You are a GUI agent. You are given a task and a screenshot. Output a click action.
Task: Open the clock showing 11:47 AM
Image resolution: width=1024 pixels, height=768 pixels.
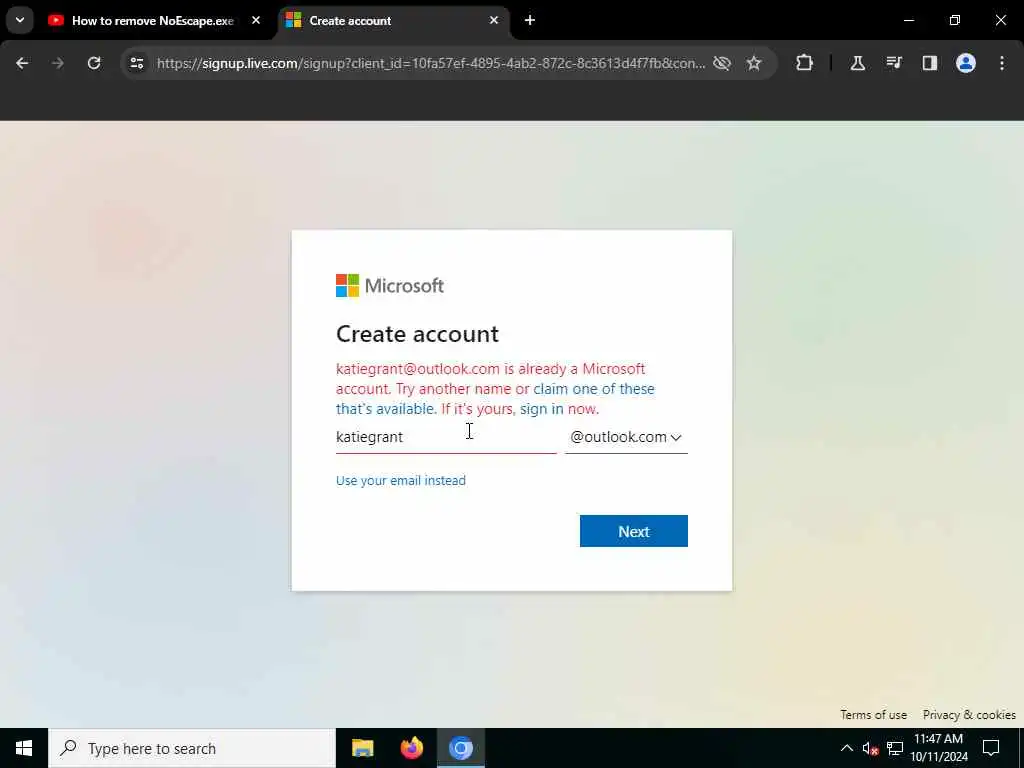[939, 748]
